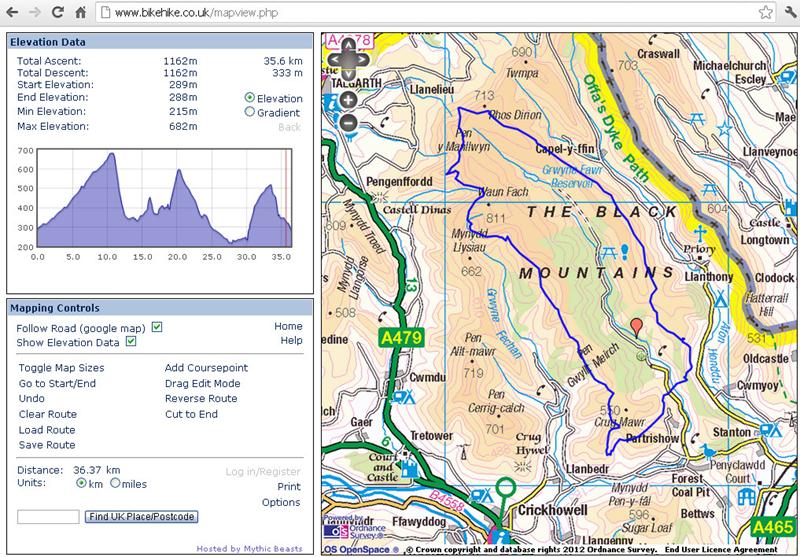Select the Elevation radio button

(x=249, y=98)
